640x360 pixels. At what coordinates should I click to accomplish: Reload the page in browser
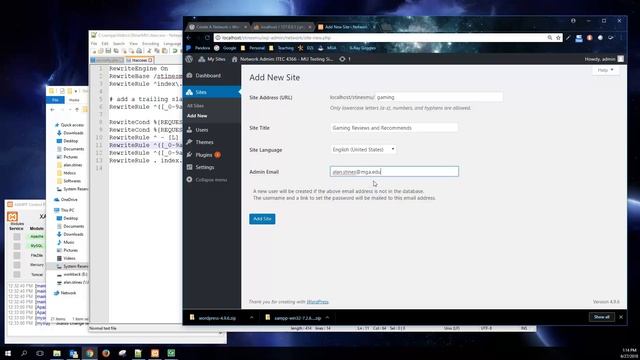pos(207,38)
